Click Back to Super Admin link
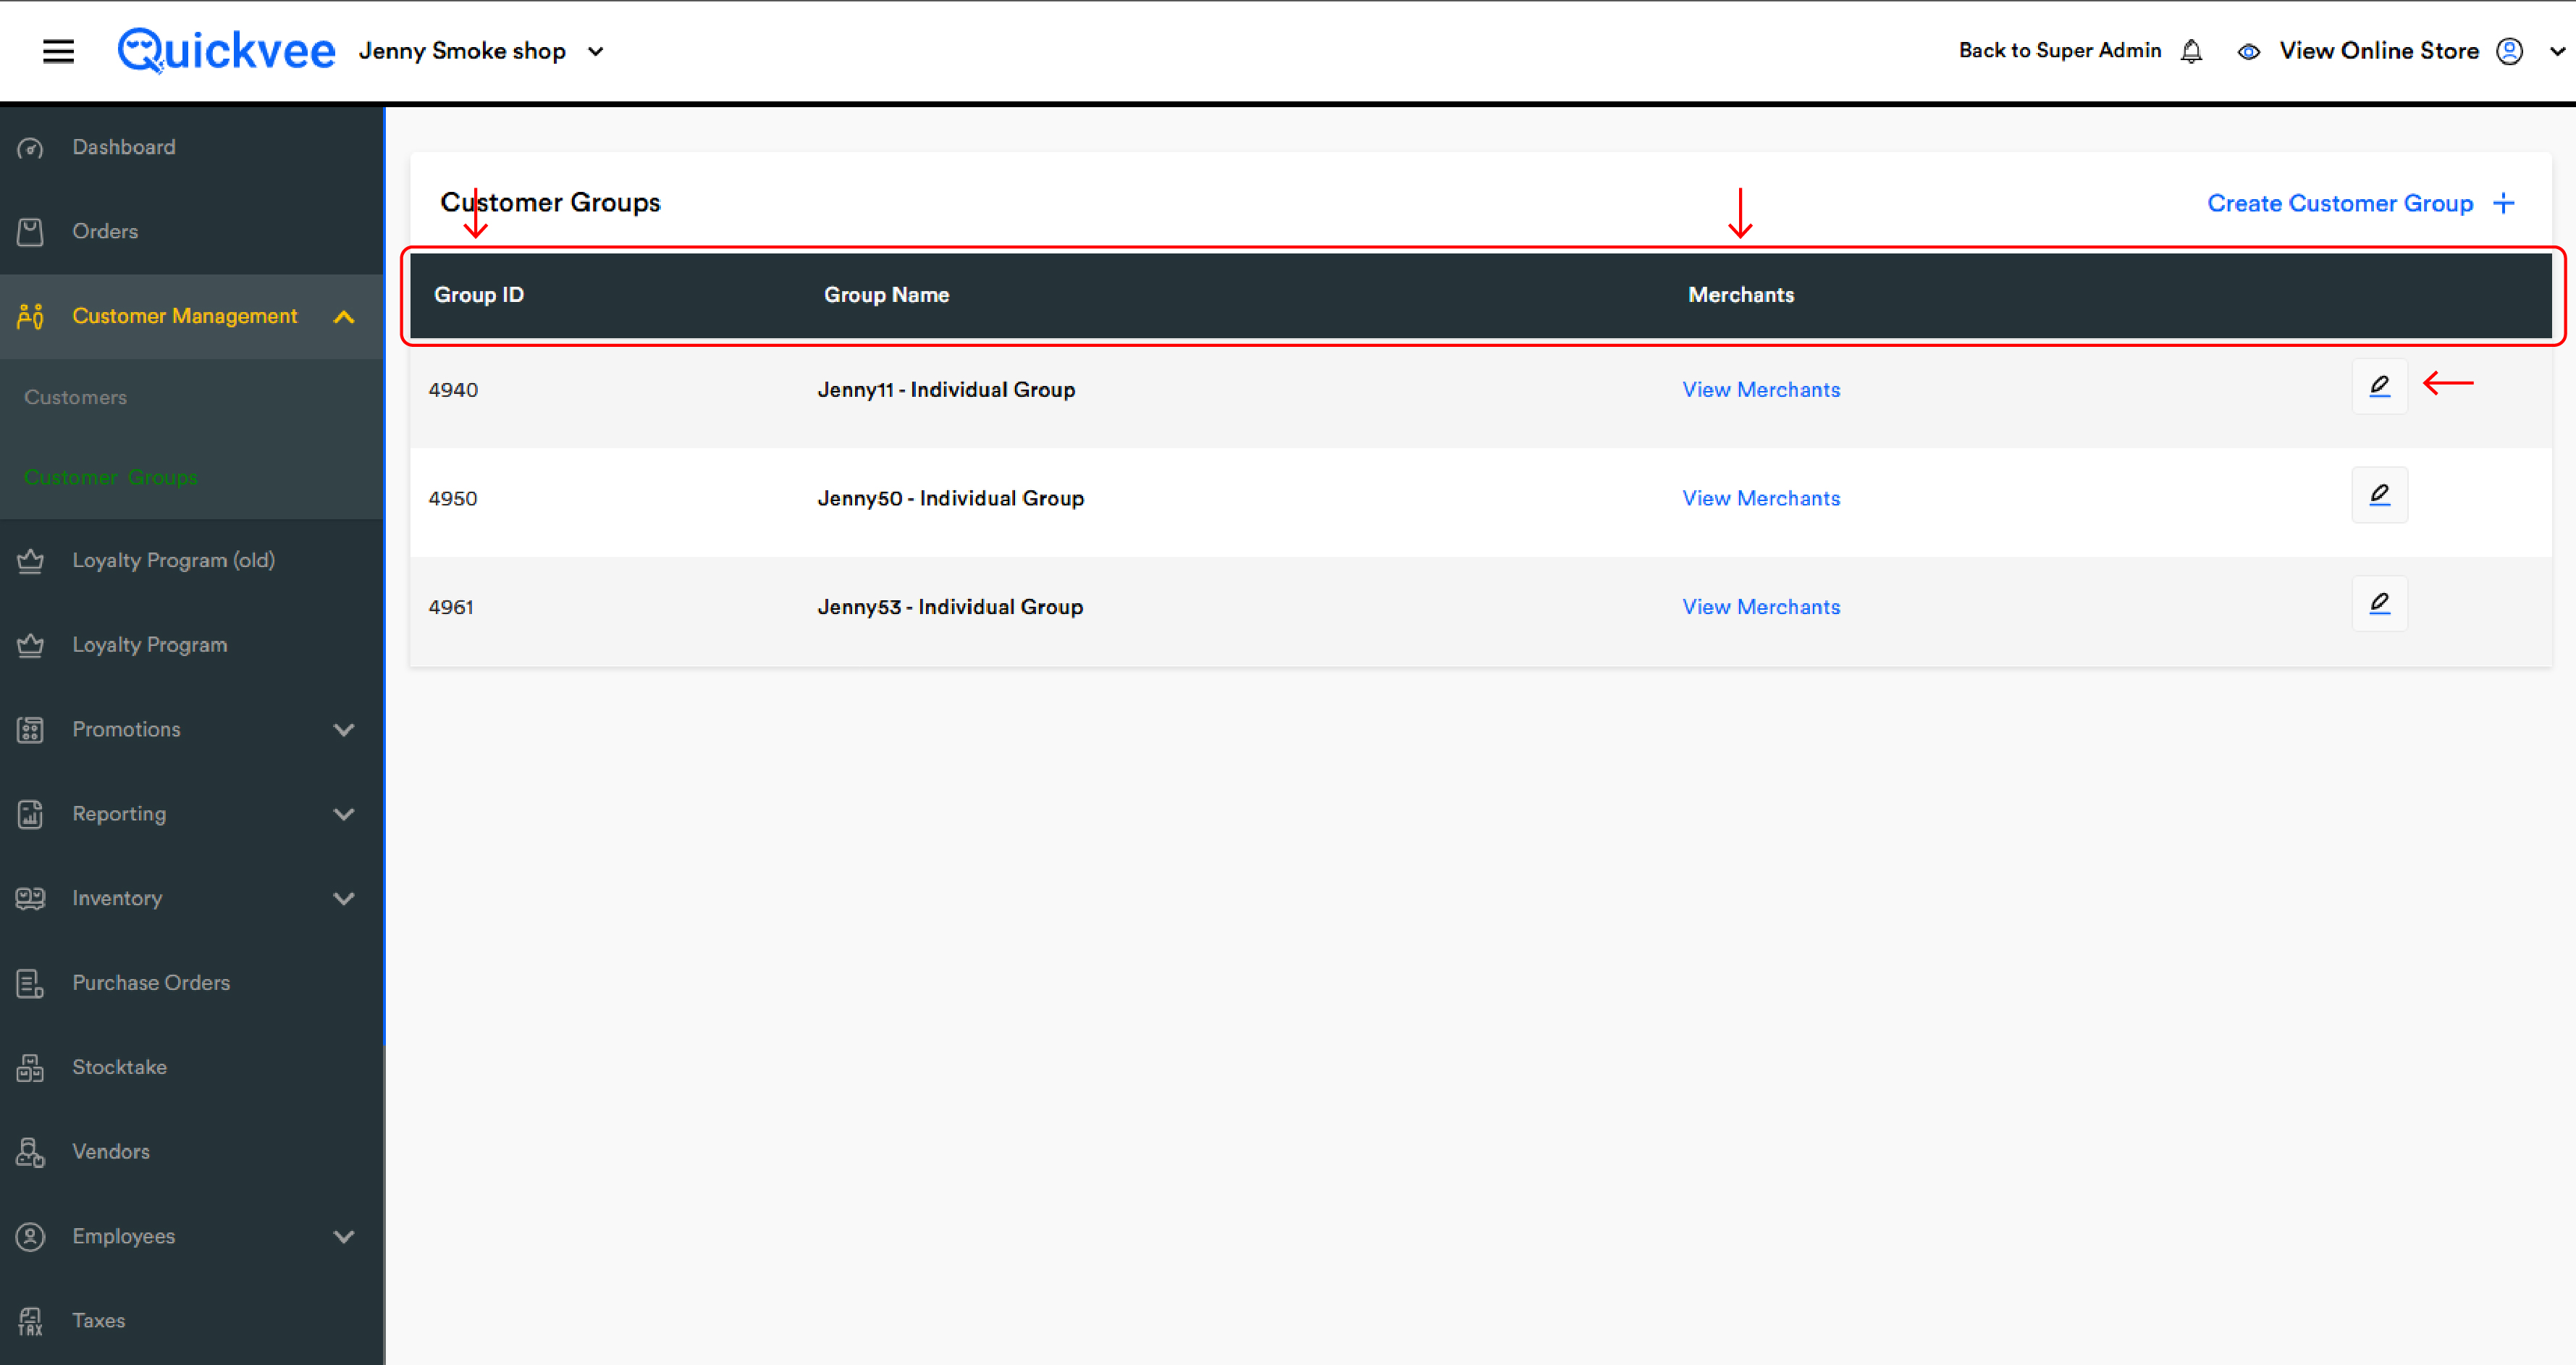The image size is (2576, 1365). pos(2060,50)
